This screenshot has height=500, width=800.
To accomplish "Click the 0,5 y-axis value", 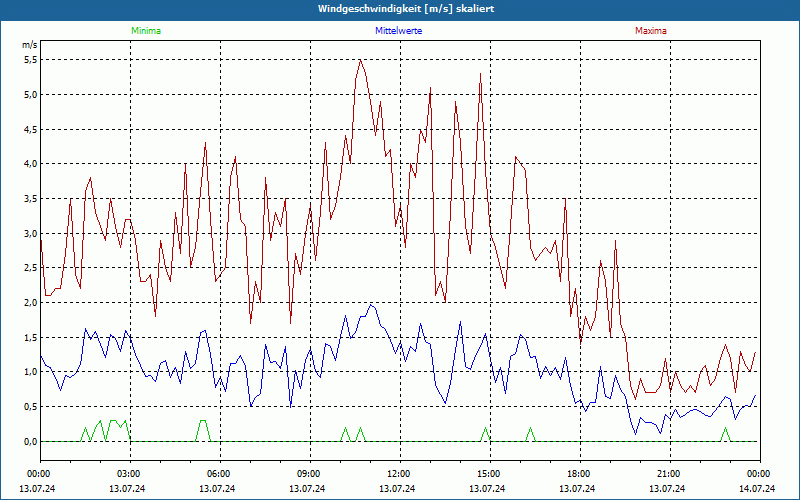I will pyautogui.click(x=31, y=407).
